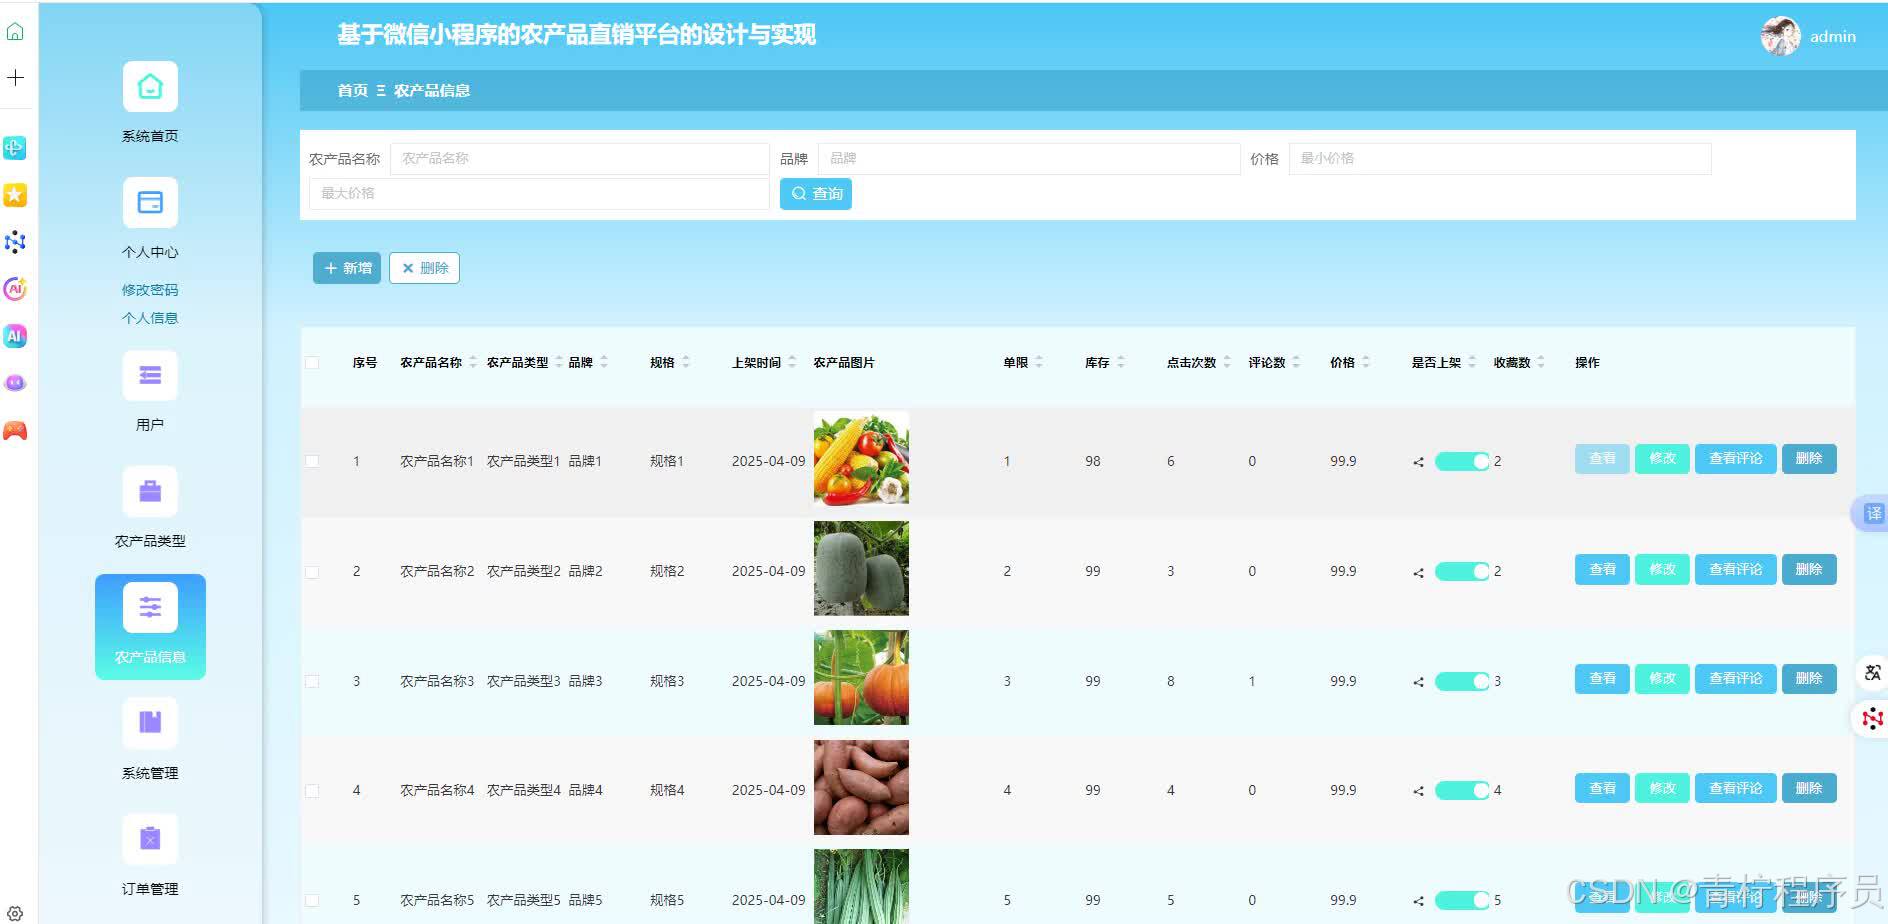
Task: Sort table by 价格 using its sort arrows
Action: pos(1366,362)
